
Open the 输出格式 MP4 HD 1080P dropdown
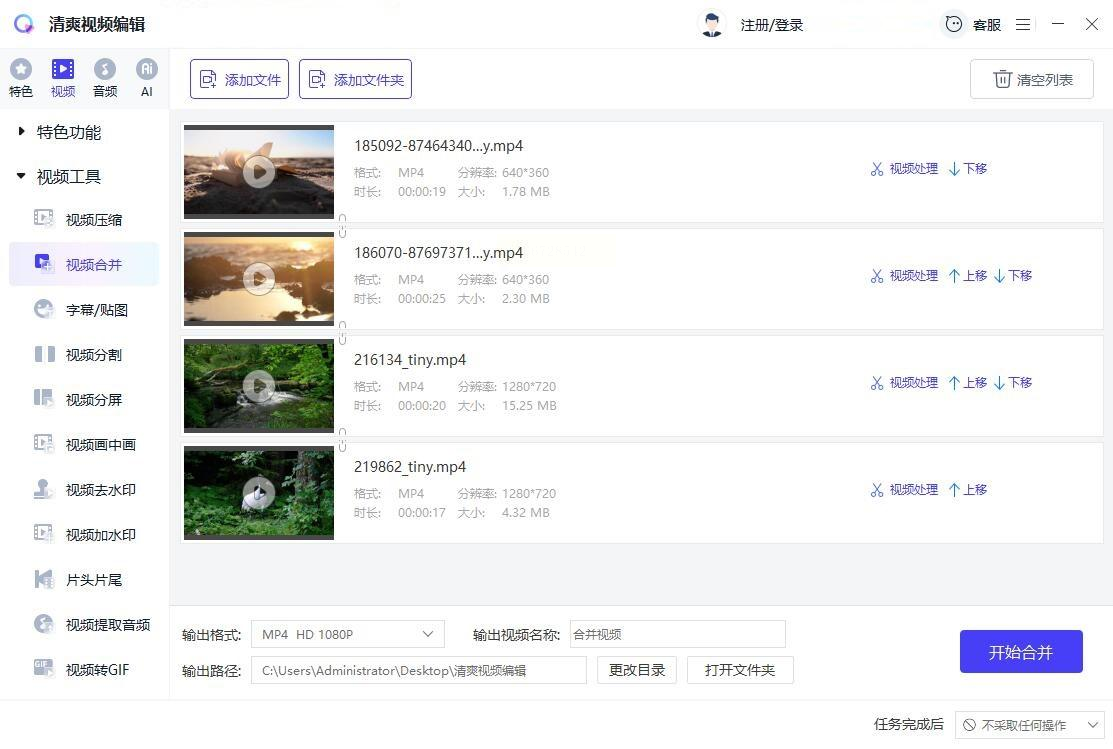(x=348, y=634)
